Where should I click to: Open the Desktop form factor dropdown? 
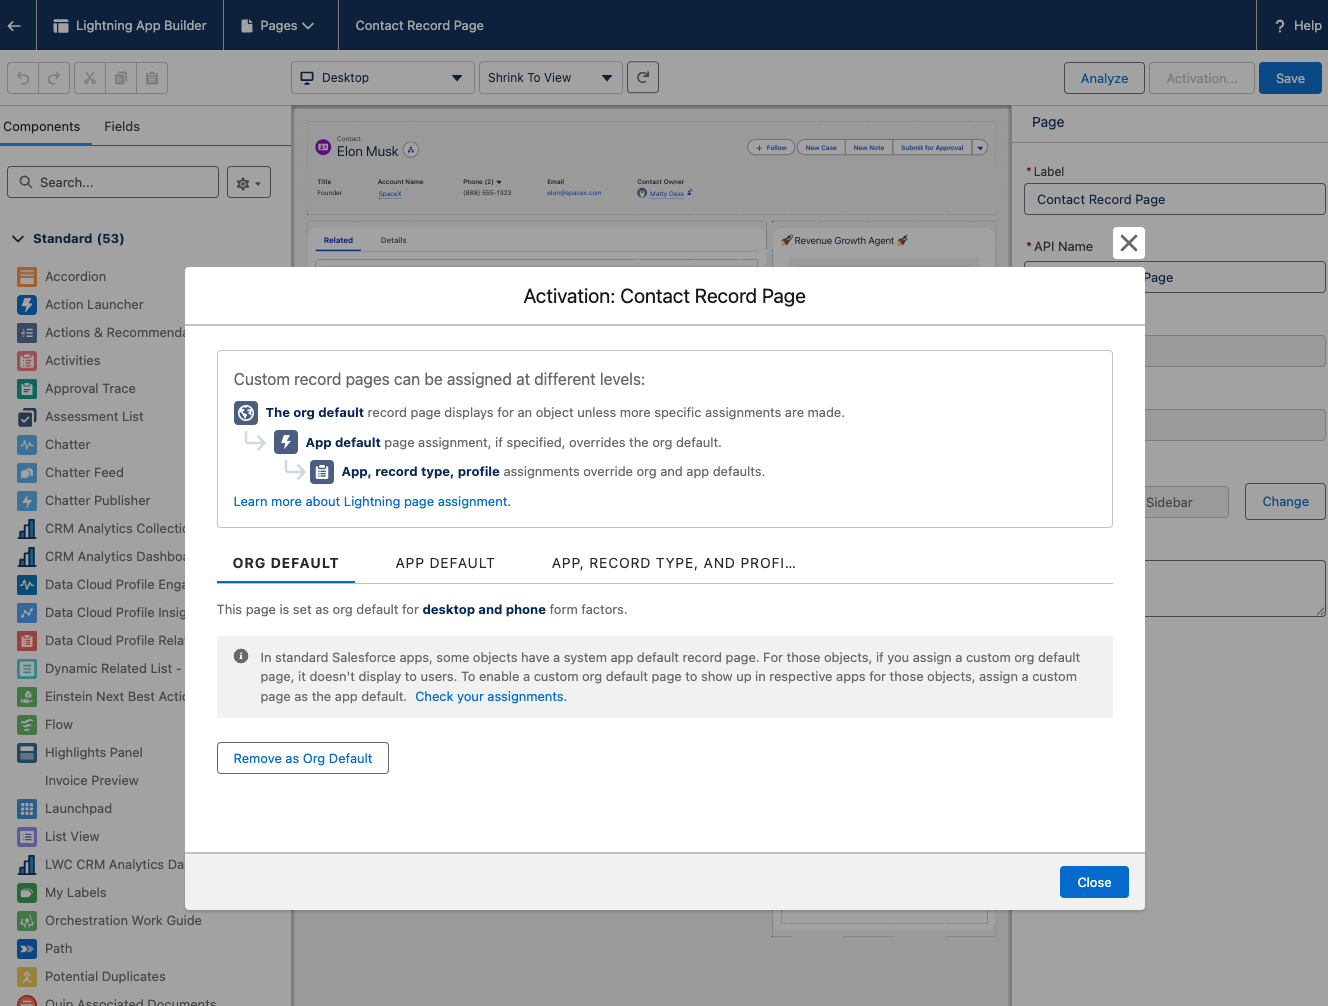pos(382,77)
